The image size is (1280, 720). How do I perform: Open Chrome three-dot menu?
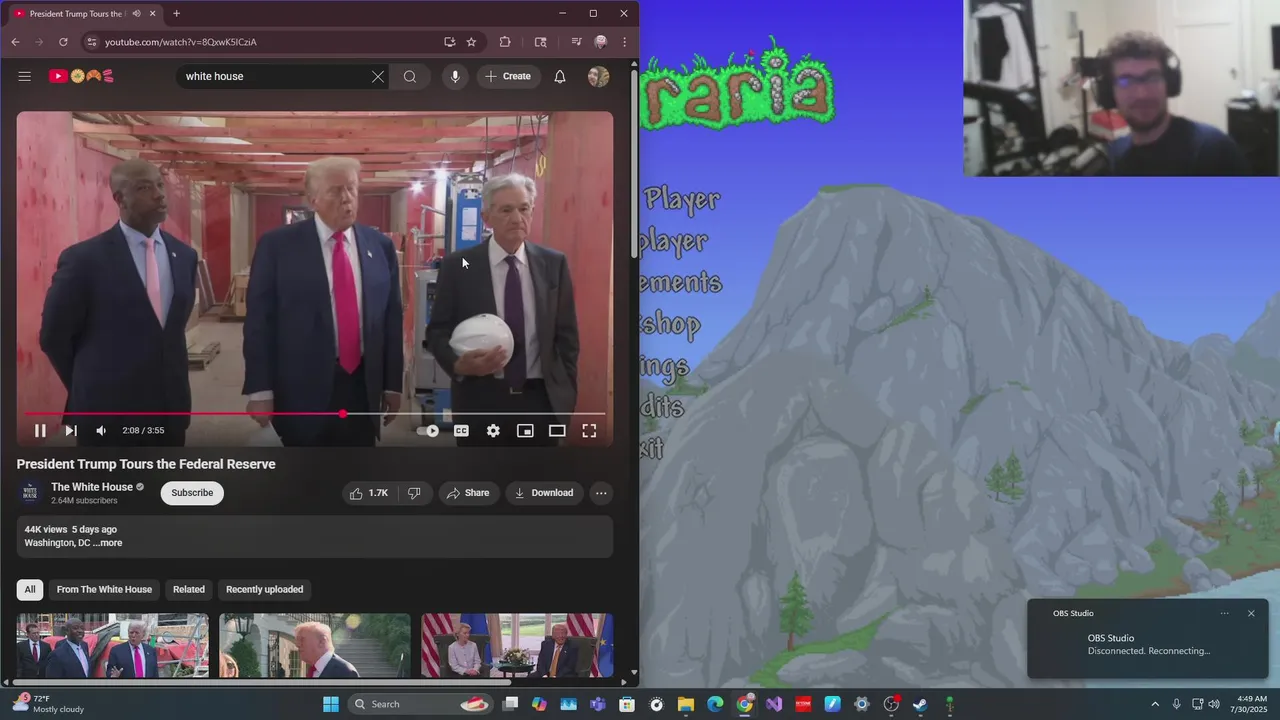point(624,42)
